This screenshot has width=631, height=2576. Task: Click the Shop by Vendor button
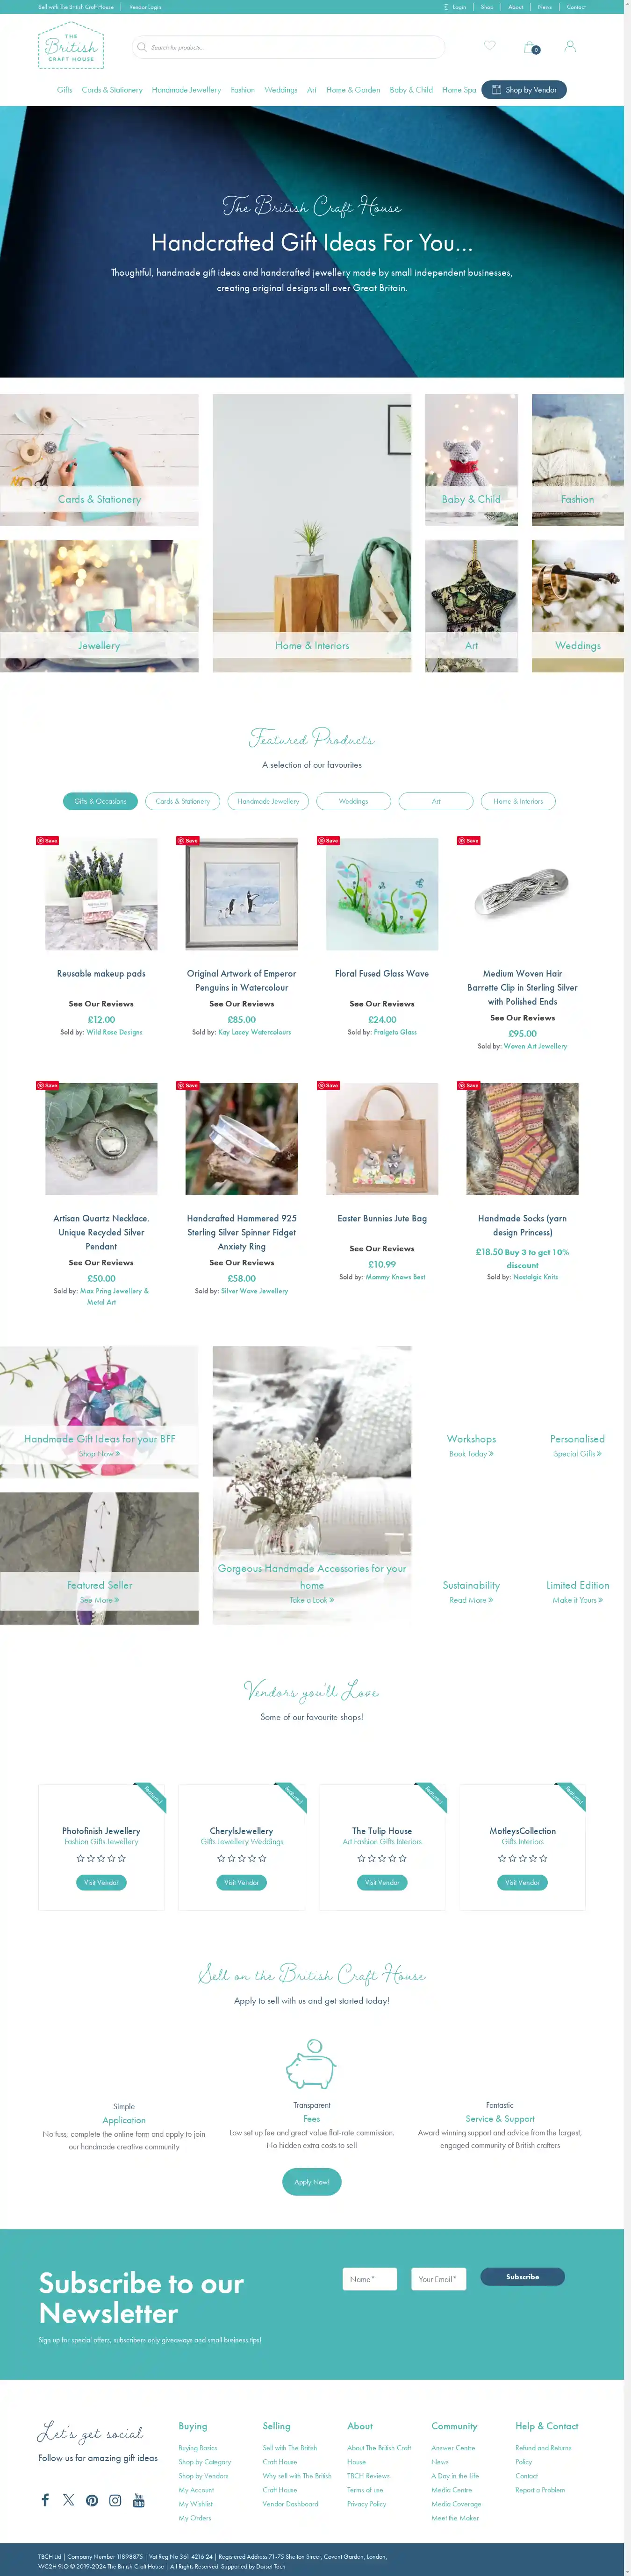[x=524, y=90]
